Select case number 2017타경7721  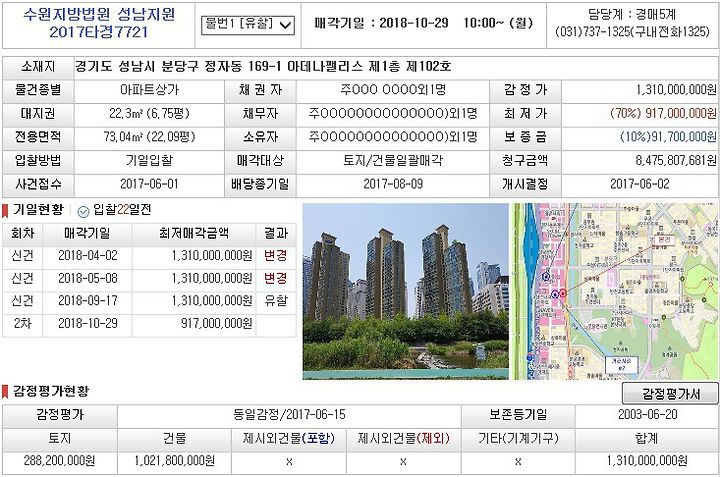coord(99,32)
